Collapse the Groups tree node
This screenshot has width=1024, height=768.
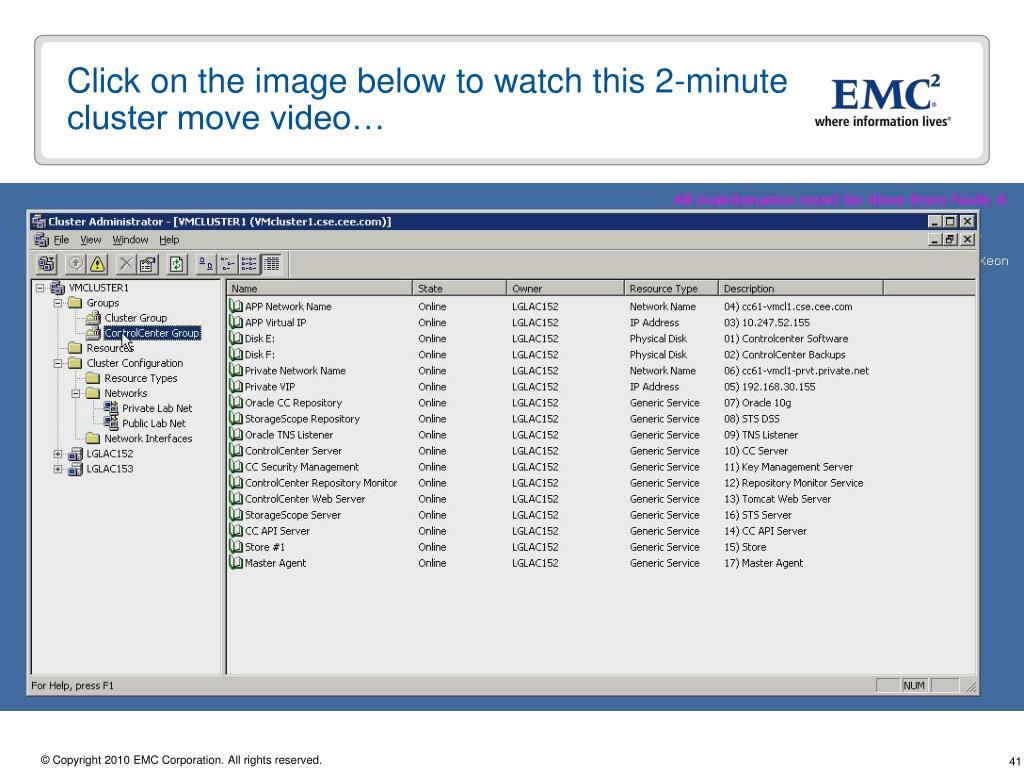(57, 302)
